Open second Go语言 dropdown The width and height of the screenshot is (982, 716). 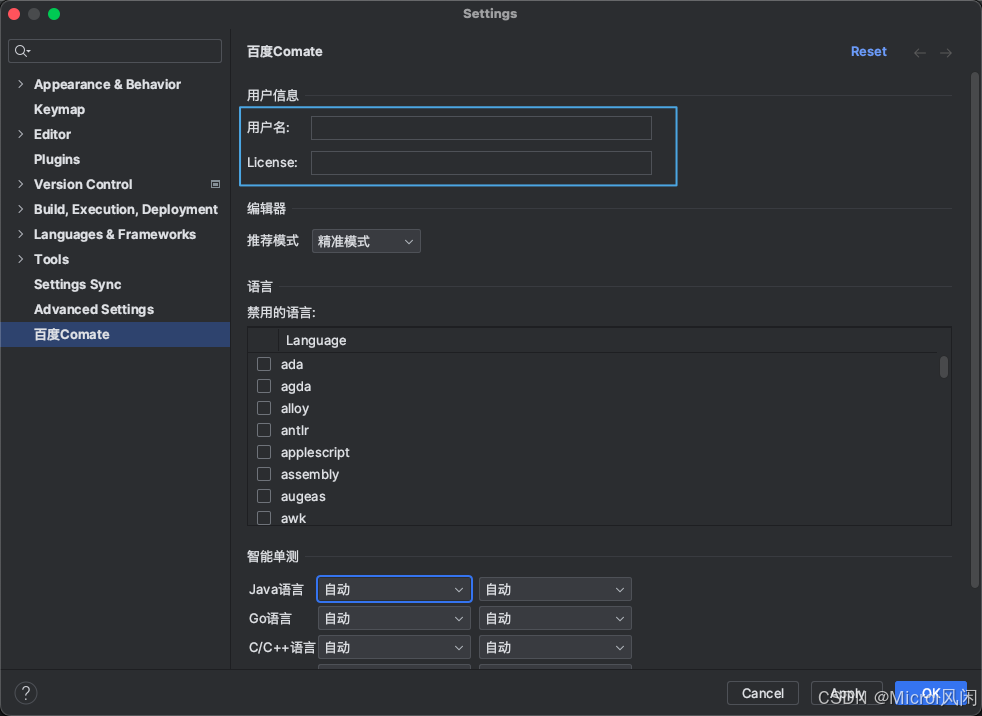555,618
